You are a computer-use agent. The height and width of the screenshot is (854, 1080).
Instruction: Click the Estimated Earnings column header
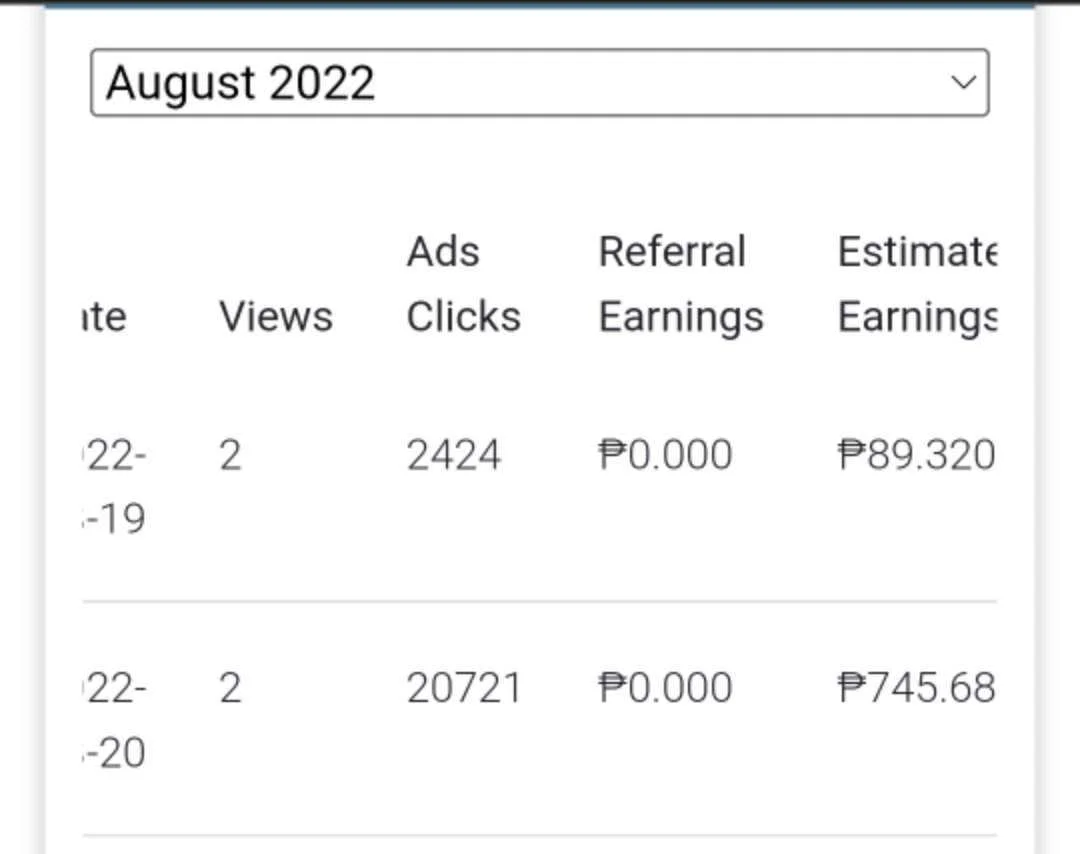[x=917, y=284]
